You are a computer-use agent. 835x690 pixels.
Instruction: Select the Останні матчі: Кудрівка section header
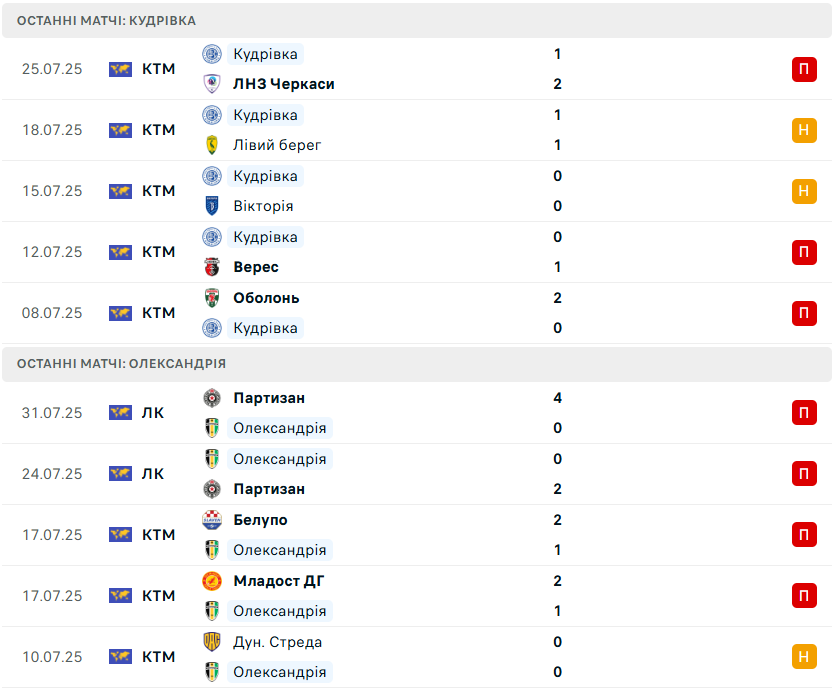(x=107, y=20)
